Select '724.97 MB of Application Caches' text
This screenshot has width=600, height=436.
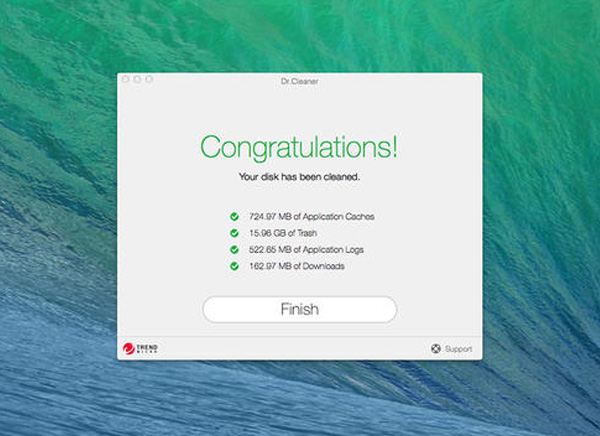[311, 217]
